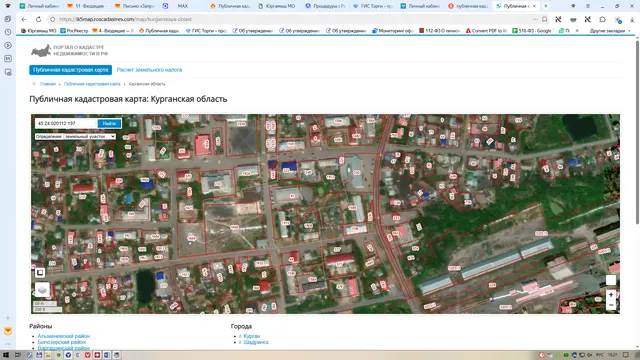Click the browser back arrow
The width and height of the screenshot is (640, 360).
coord(24,19)
